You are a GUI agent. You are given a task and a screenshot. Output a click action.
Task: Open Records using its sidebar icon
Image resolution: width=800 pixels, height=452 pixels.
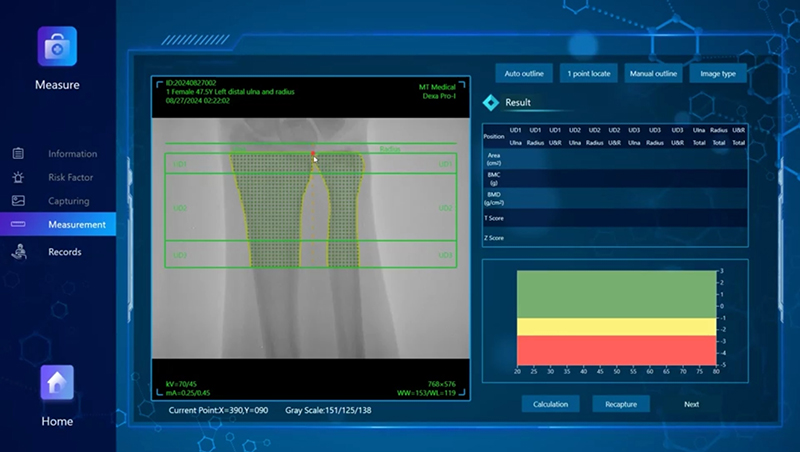(18, 252)
